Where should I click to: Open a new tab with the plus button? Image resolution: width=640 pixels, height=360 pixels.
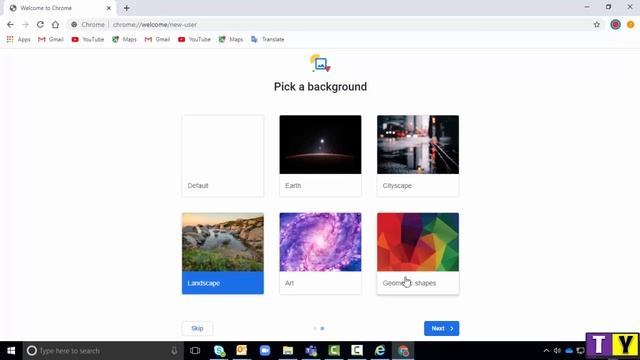127,8
